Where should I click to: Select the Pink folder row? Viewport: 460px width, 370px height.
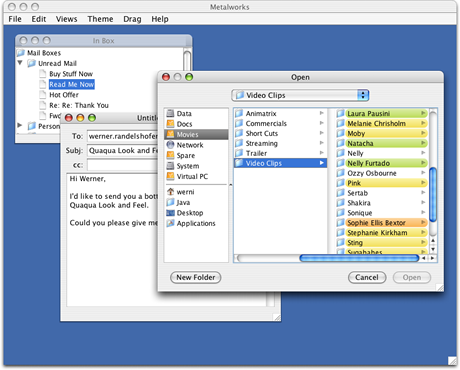tap(381, 183)
